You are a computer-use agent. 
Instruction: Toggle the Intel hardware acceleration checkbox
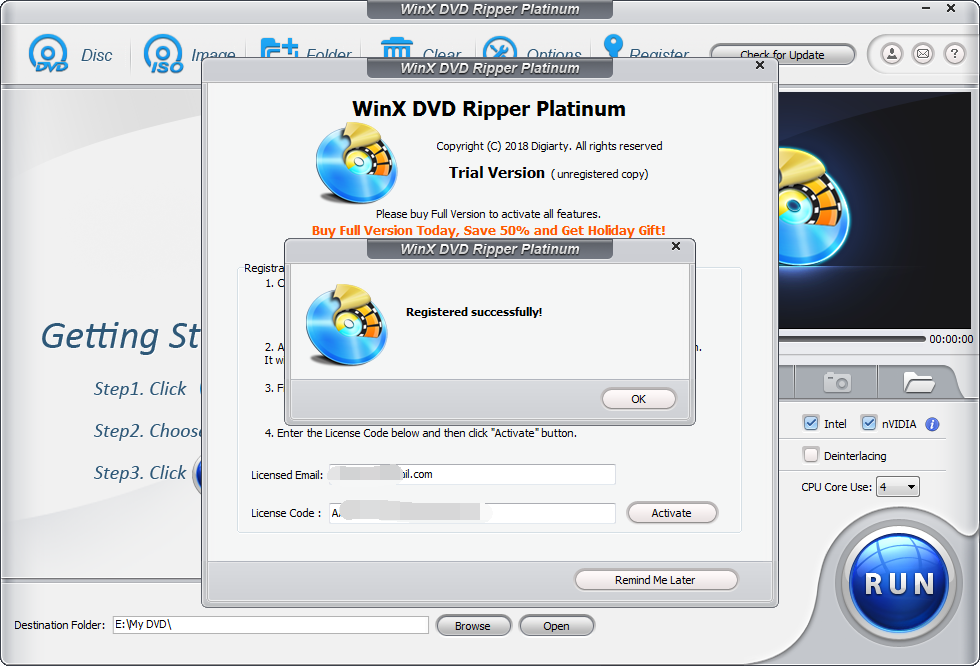click(811, 423)
